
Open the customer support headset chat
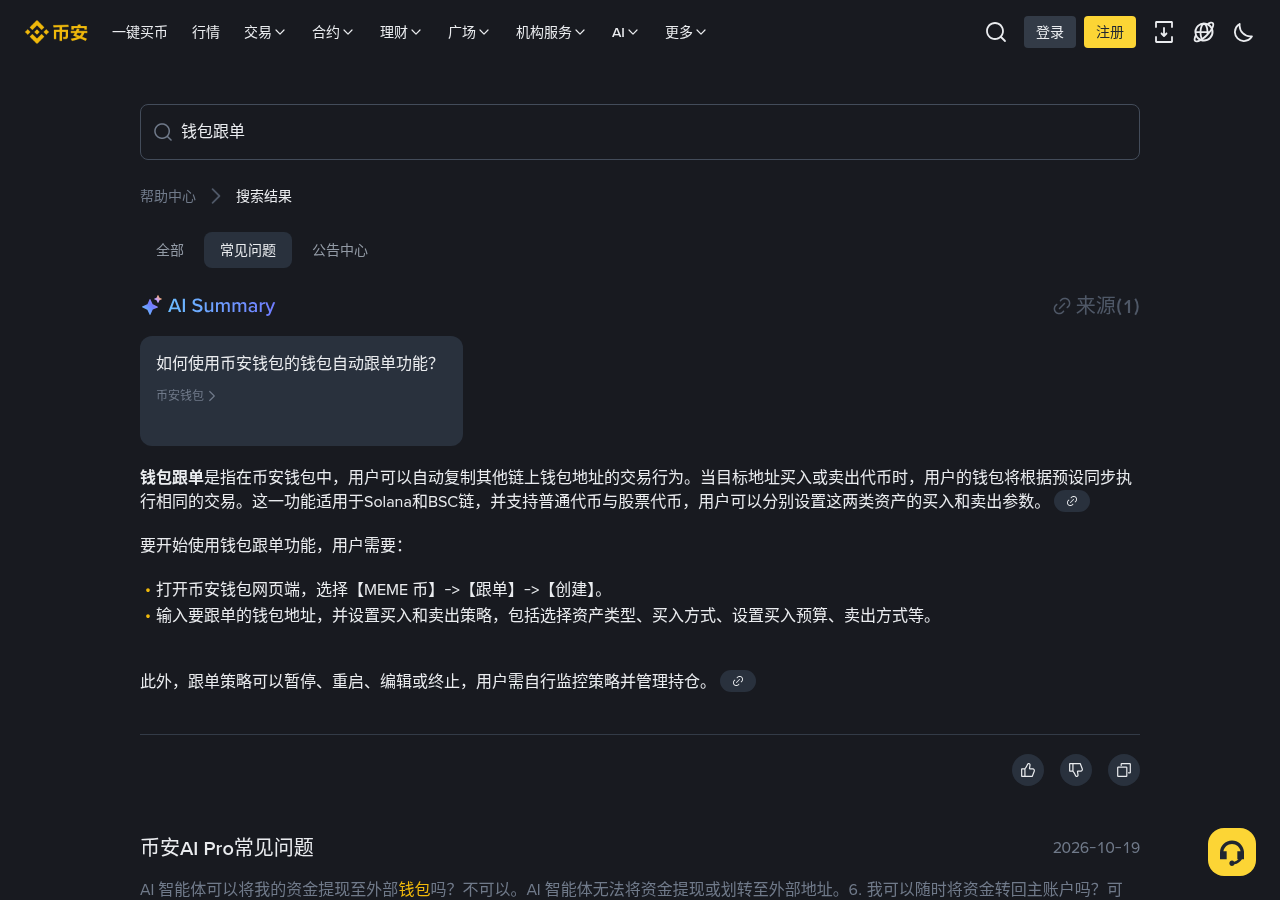(1232, 852)
